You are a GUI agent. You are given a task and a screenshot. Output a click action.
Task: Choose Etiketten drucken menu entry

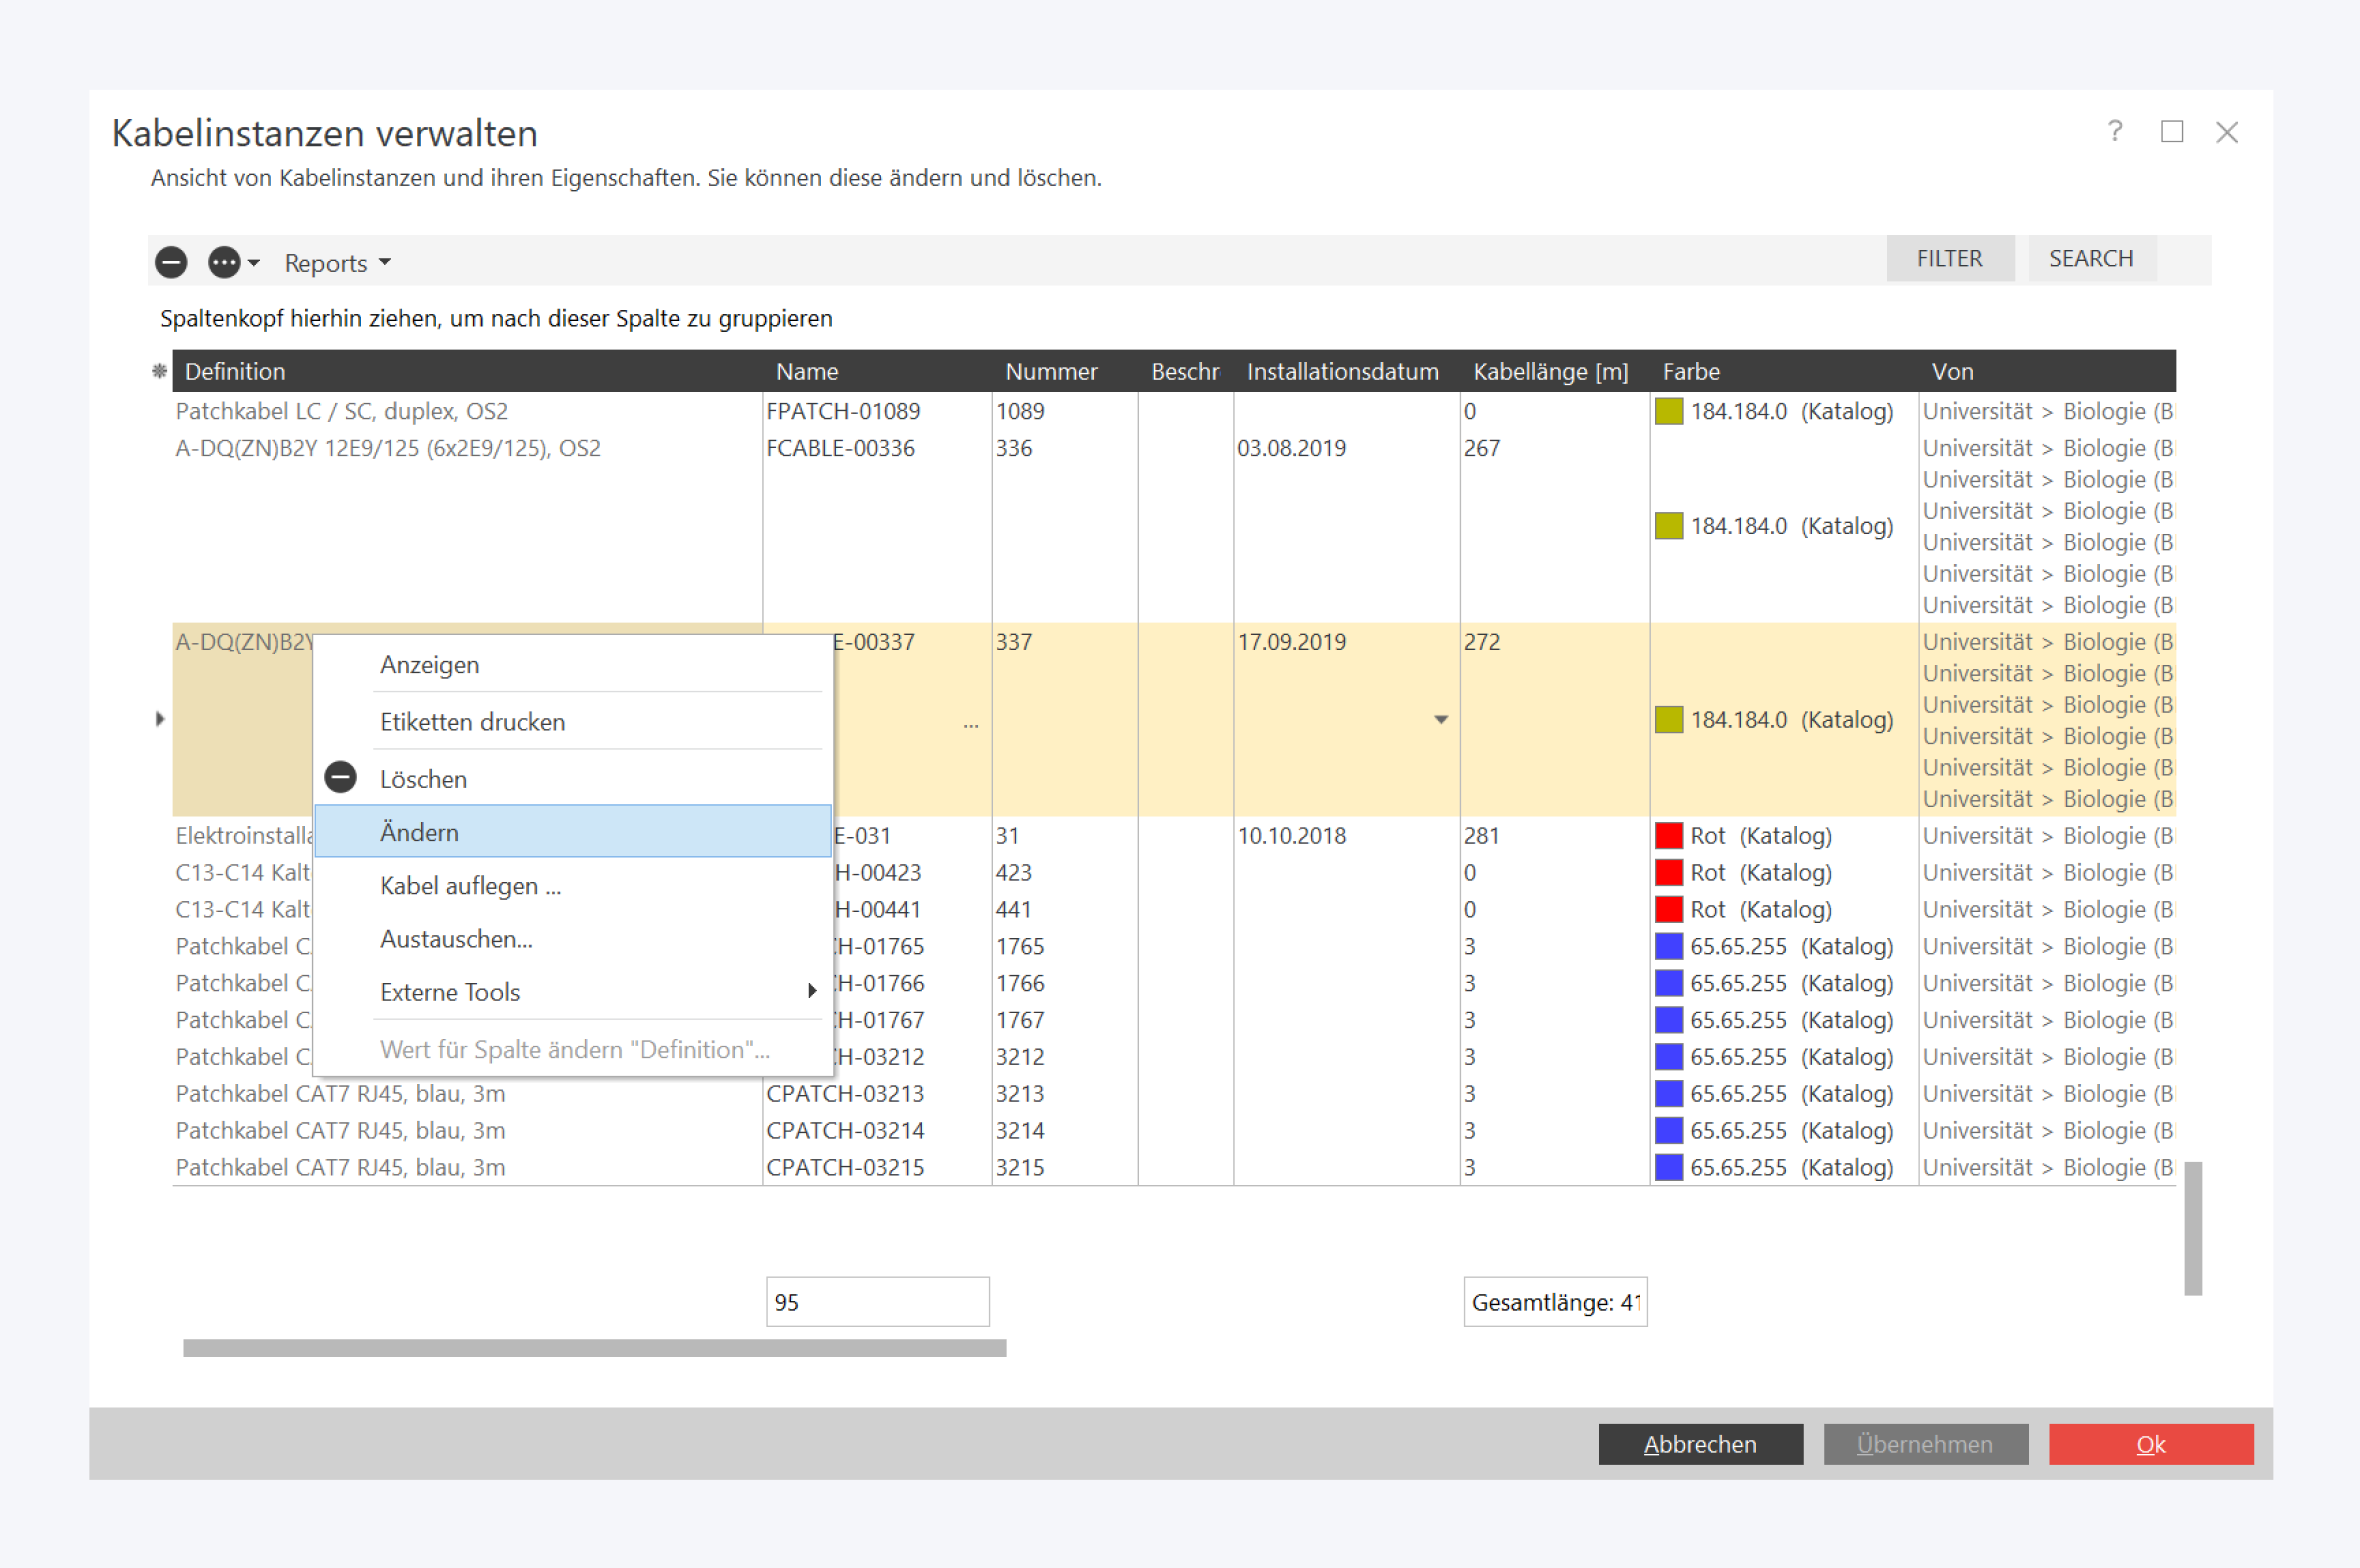pos(472,722)
